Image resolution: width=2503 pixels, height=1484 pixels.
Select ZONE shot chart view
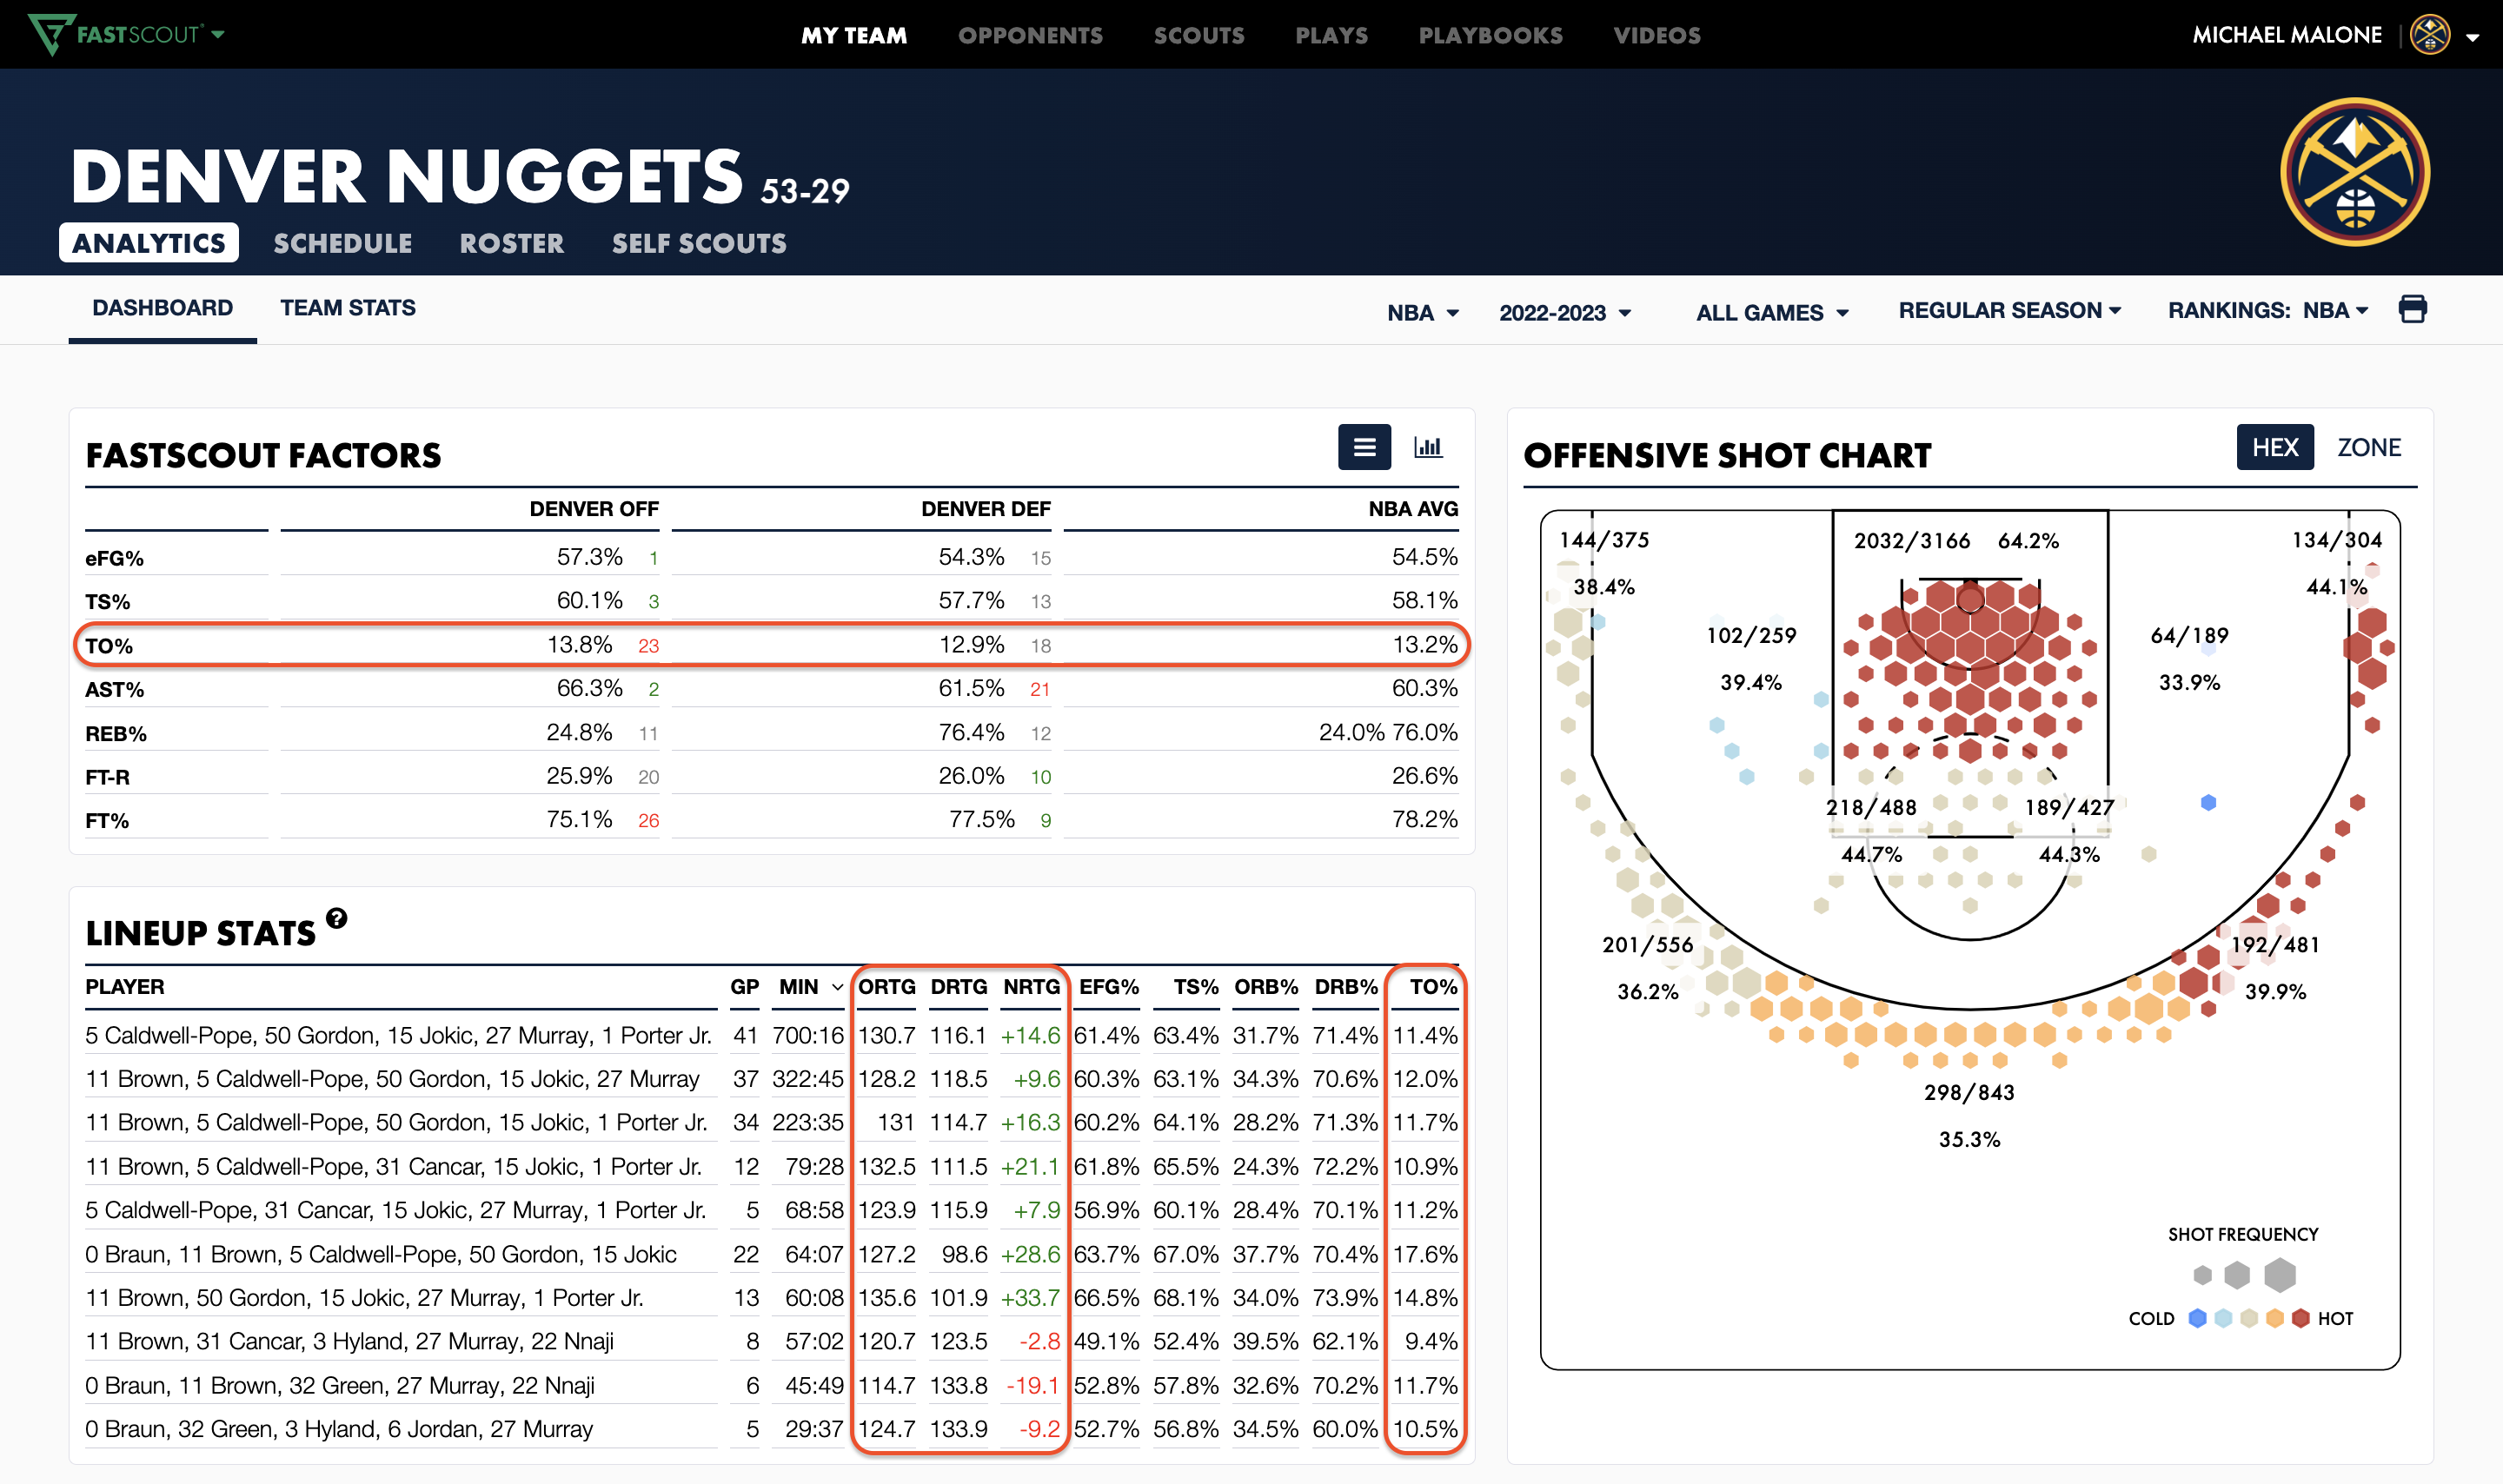[x=2368, y=447]
